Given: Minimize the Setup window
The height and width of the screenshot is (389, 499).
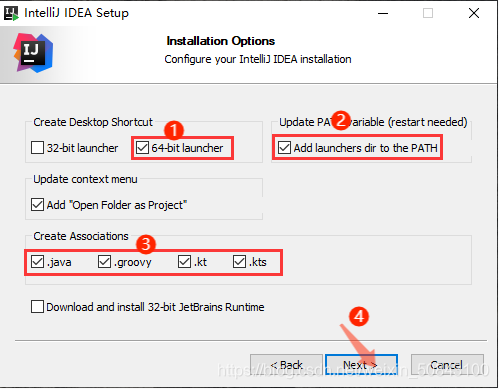Looking at the screenshot, I should 383,13.
